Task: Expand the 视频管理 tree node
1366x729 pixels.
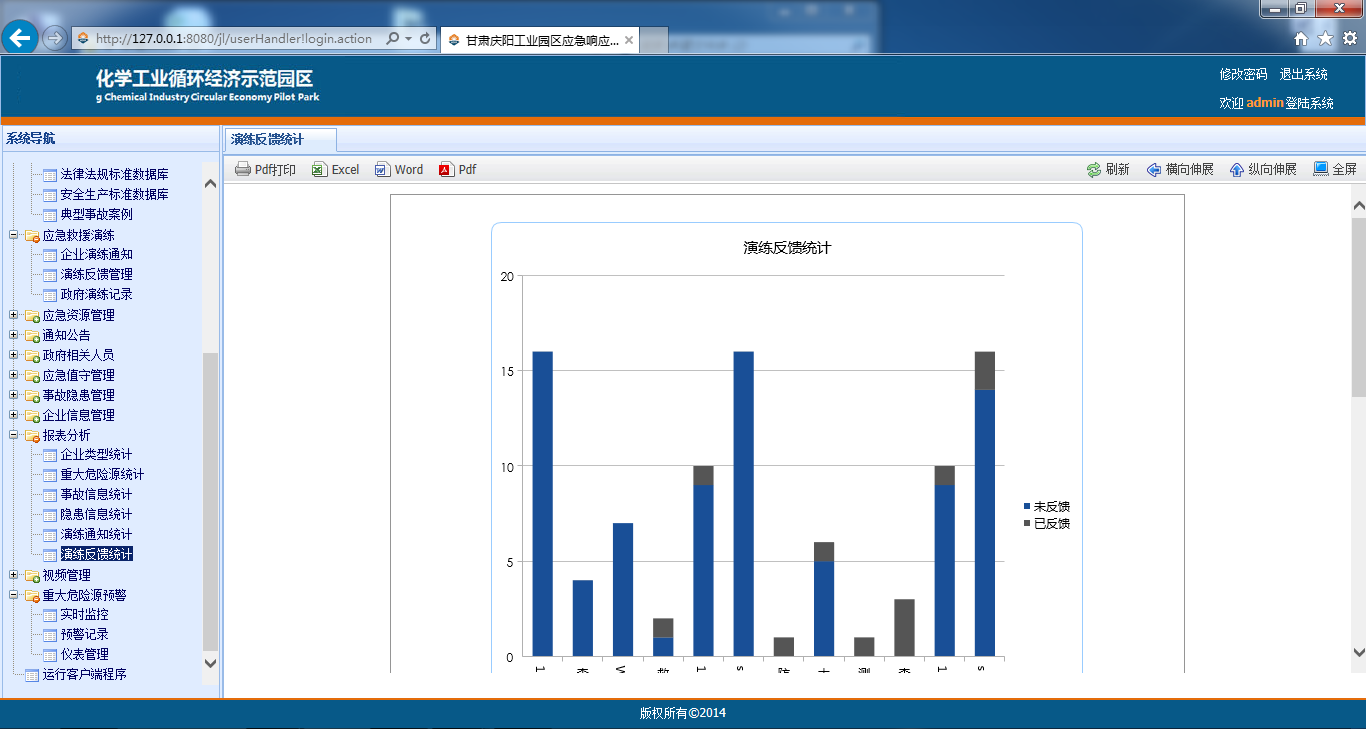Action: pos(14,575)
